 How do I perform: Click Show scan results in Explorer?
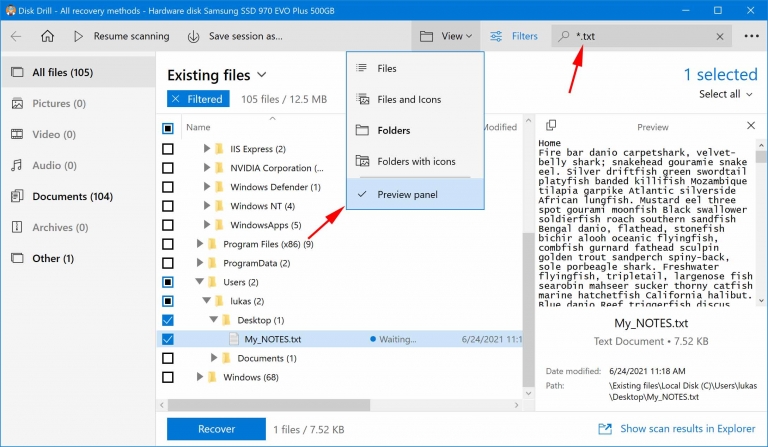click(x=681, y=429)
